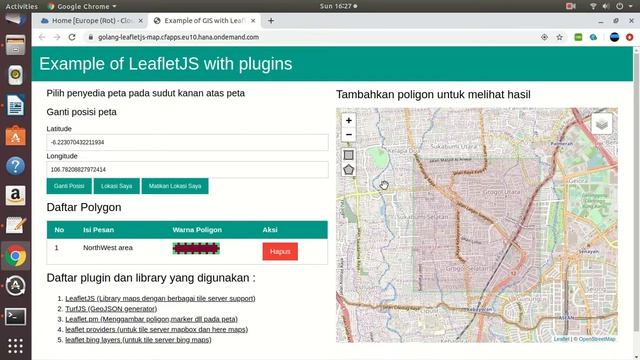
Task: Open Files manager from Ubuntu dock
Action: coord(16,45)
